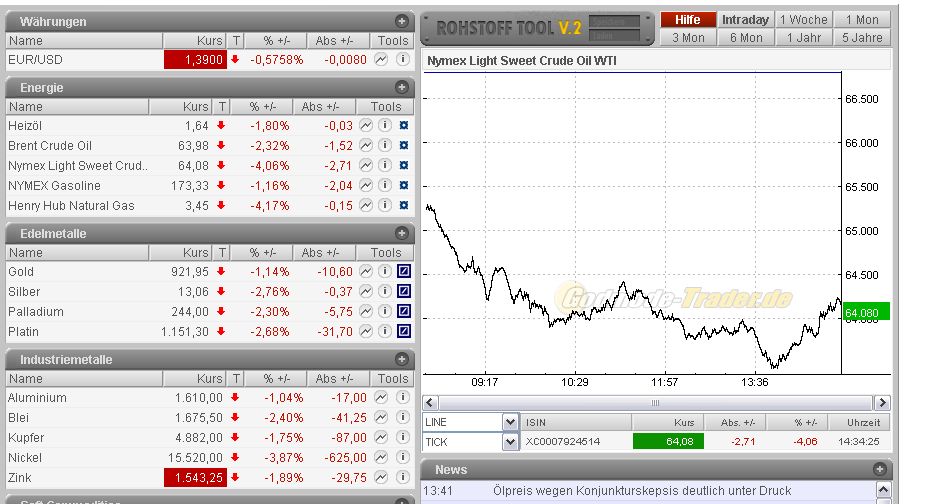Expand the Energie panel with plus button
Screen dimensions: 932x504
[x=402, y=87]
